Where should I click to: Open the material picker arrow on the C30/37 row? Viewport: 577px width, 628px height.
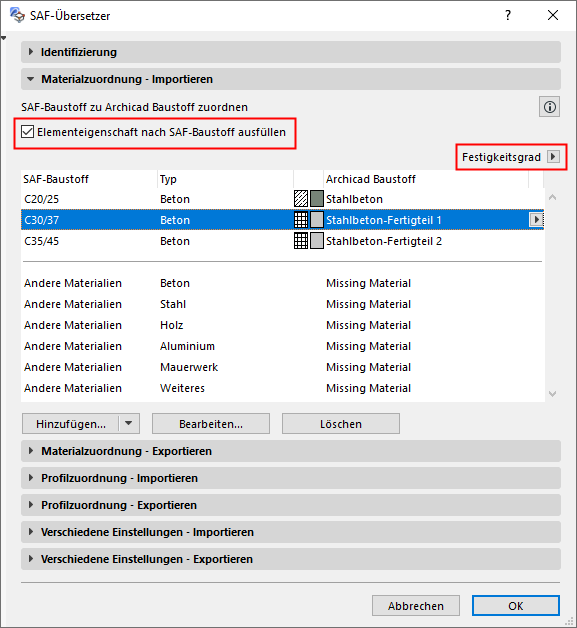click(x=536, y=219)
